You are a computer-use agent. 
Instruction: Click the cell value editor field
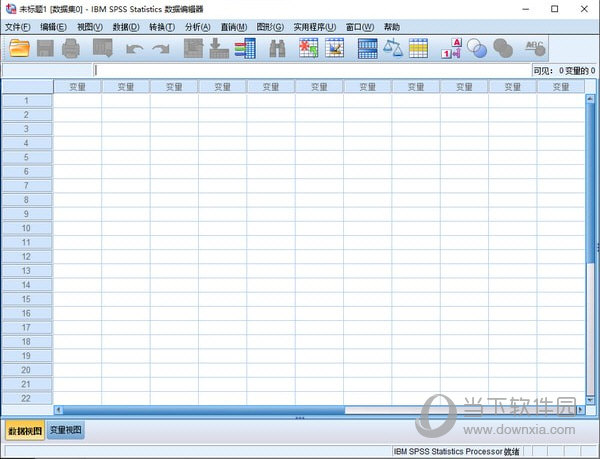click(312, 70)
